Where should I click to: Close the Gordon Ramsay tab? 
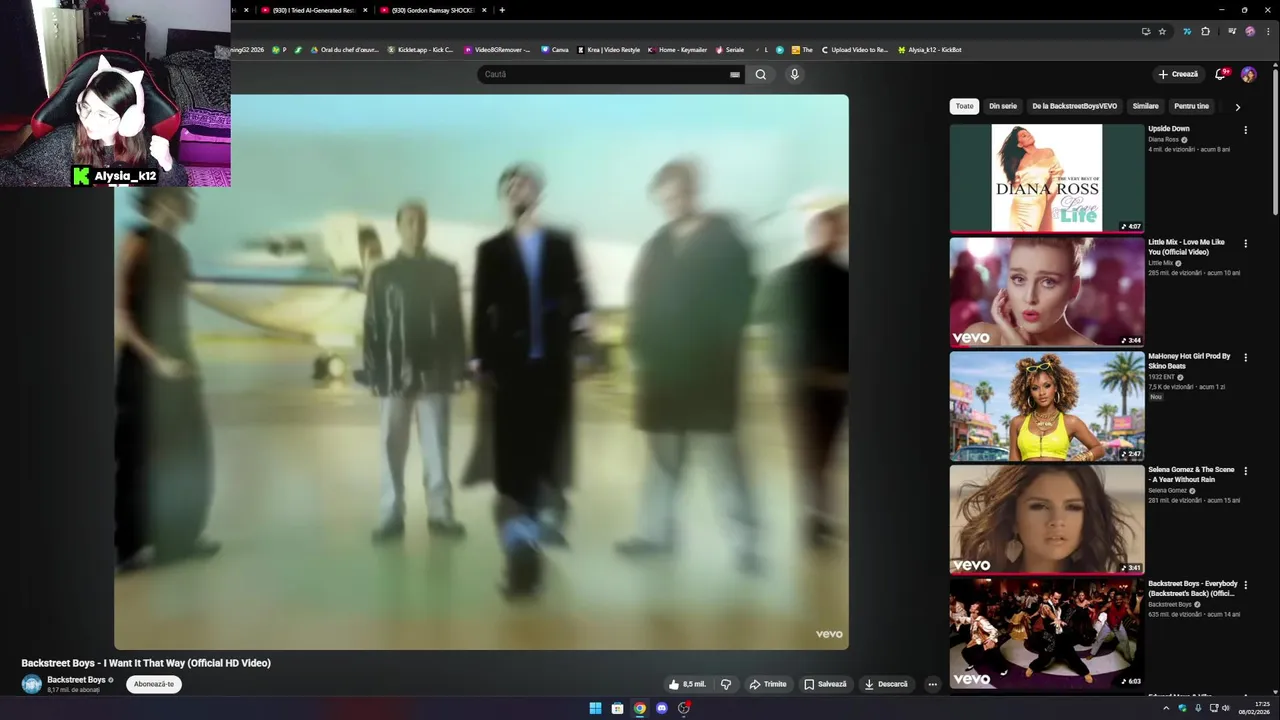coord(485,10)
